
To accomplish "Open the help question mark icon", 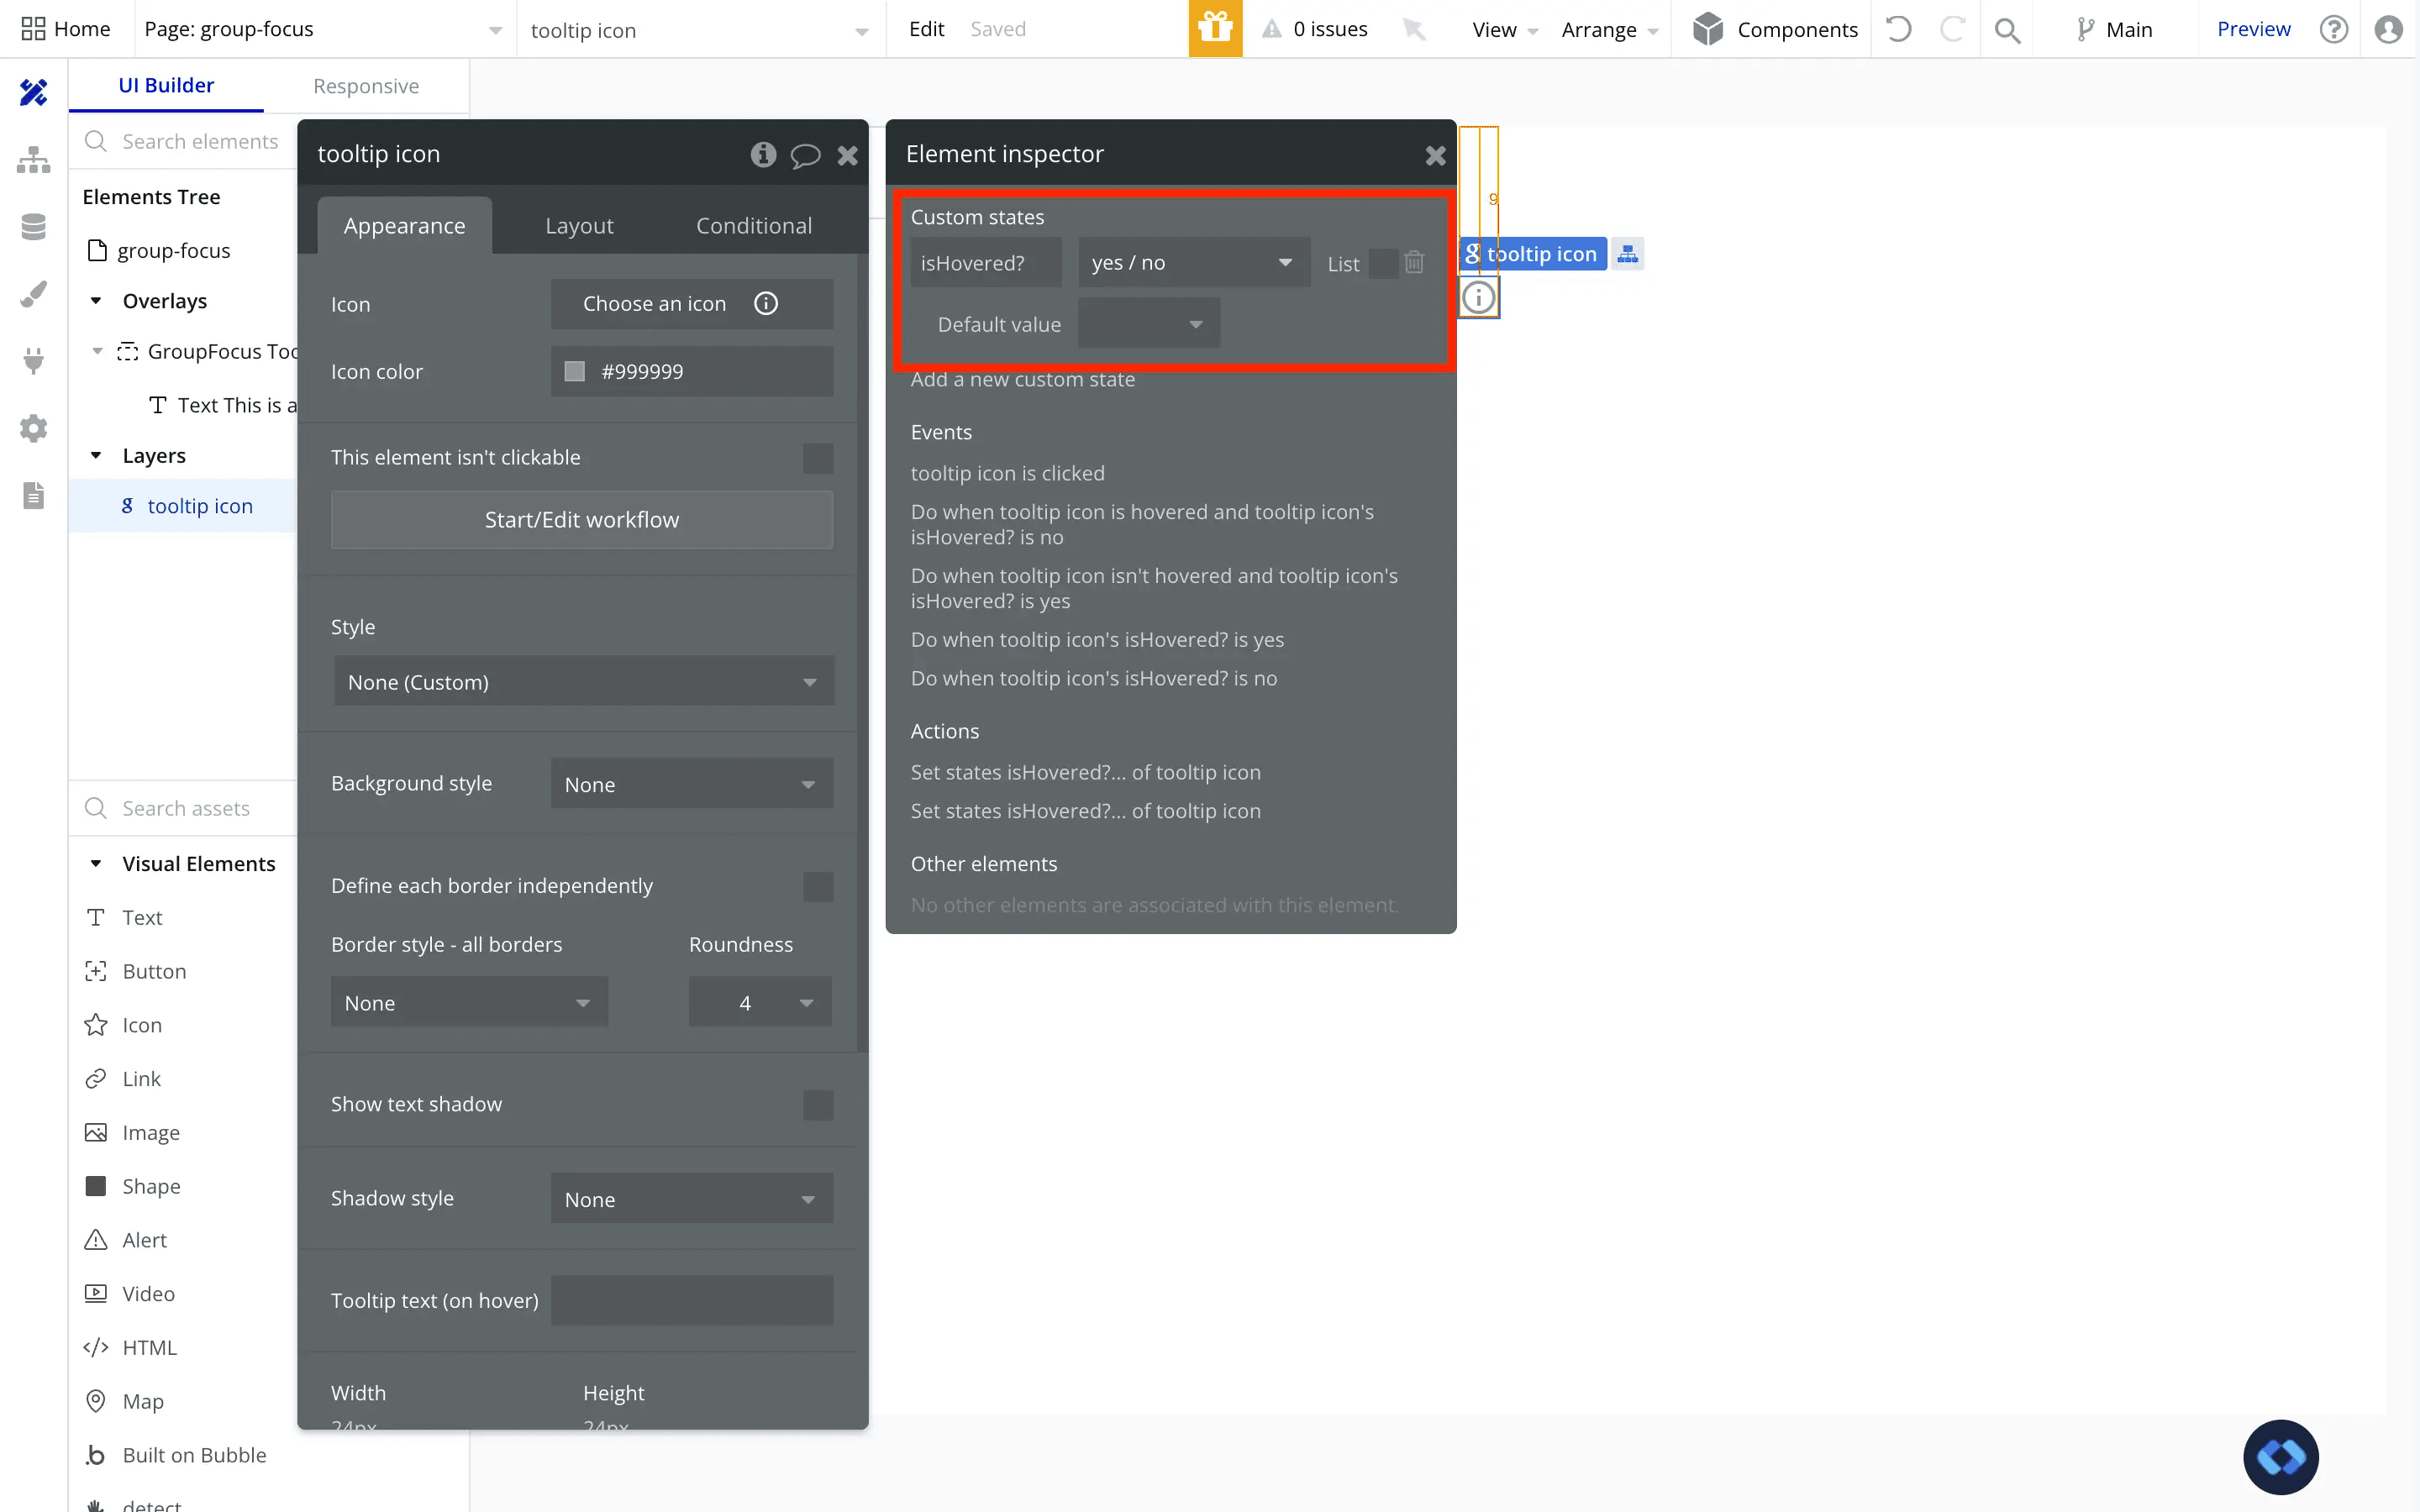I will tap(2334, 29).
